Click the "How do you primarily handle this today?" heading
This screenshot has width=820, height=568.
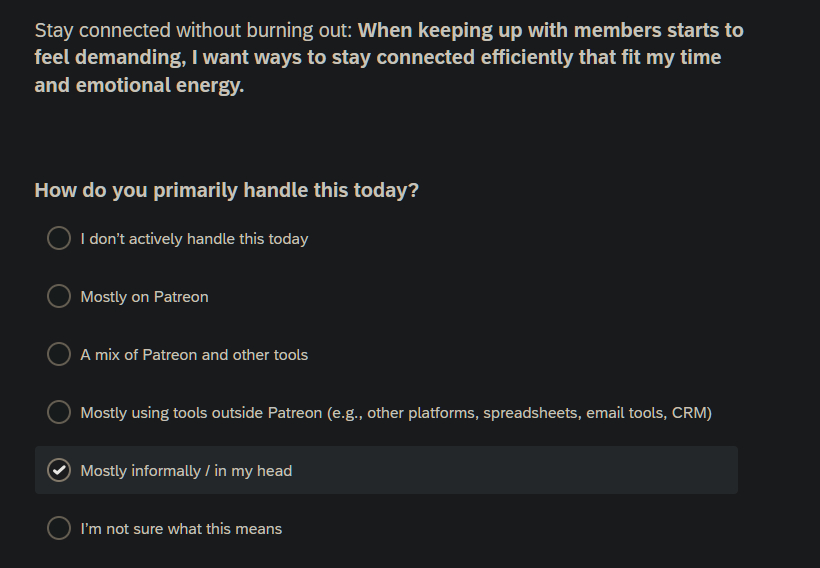[226, 190]
